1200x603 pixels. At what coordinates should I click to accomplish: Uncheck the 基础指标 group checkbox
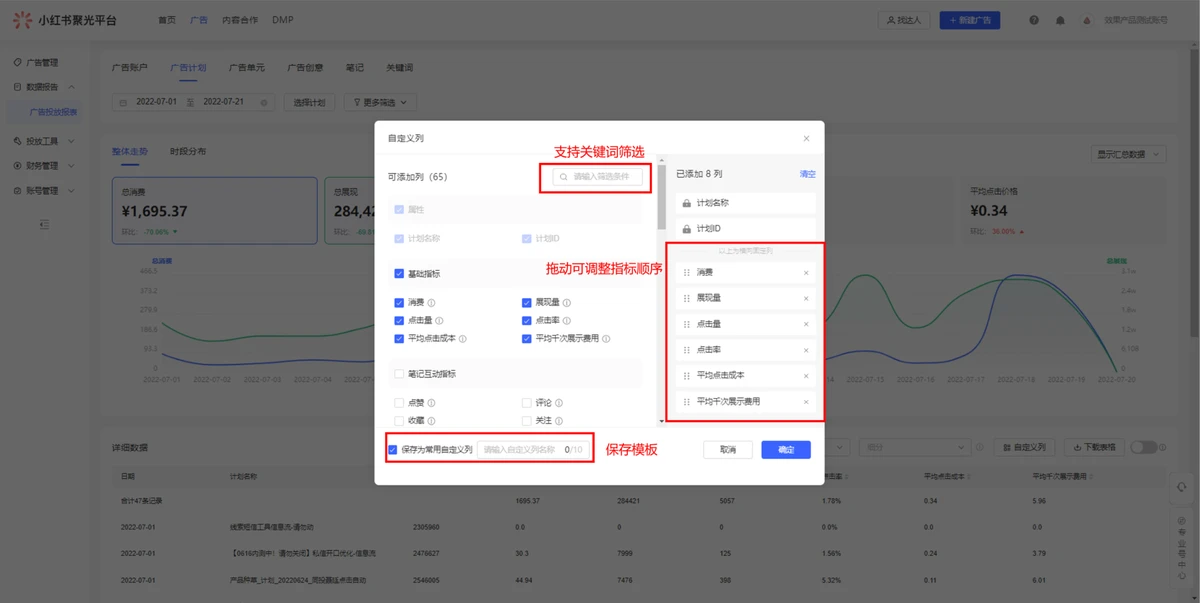coord(400,274)
